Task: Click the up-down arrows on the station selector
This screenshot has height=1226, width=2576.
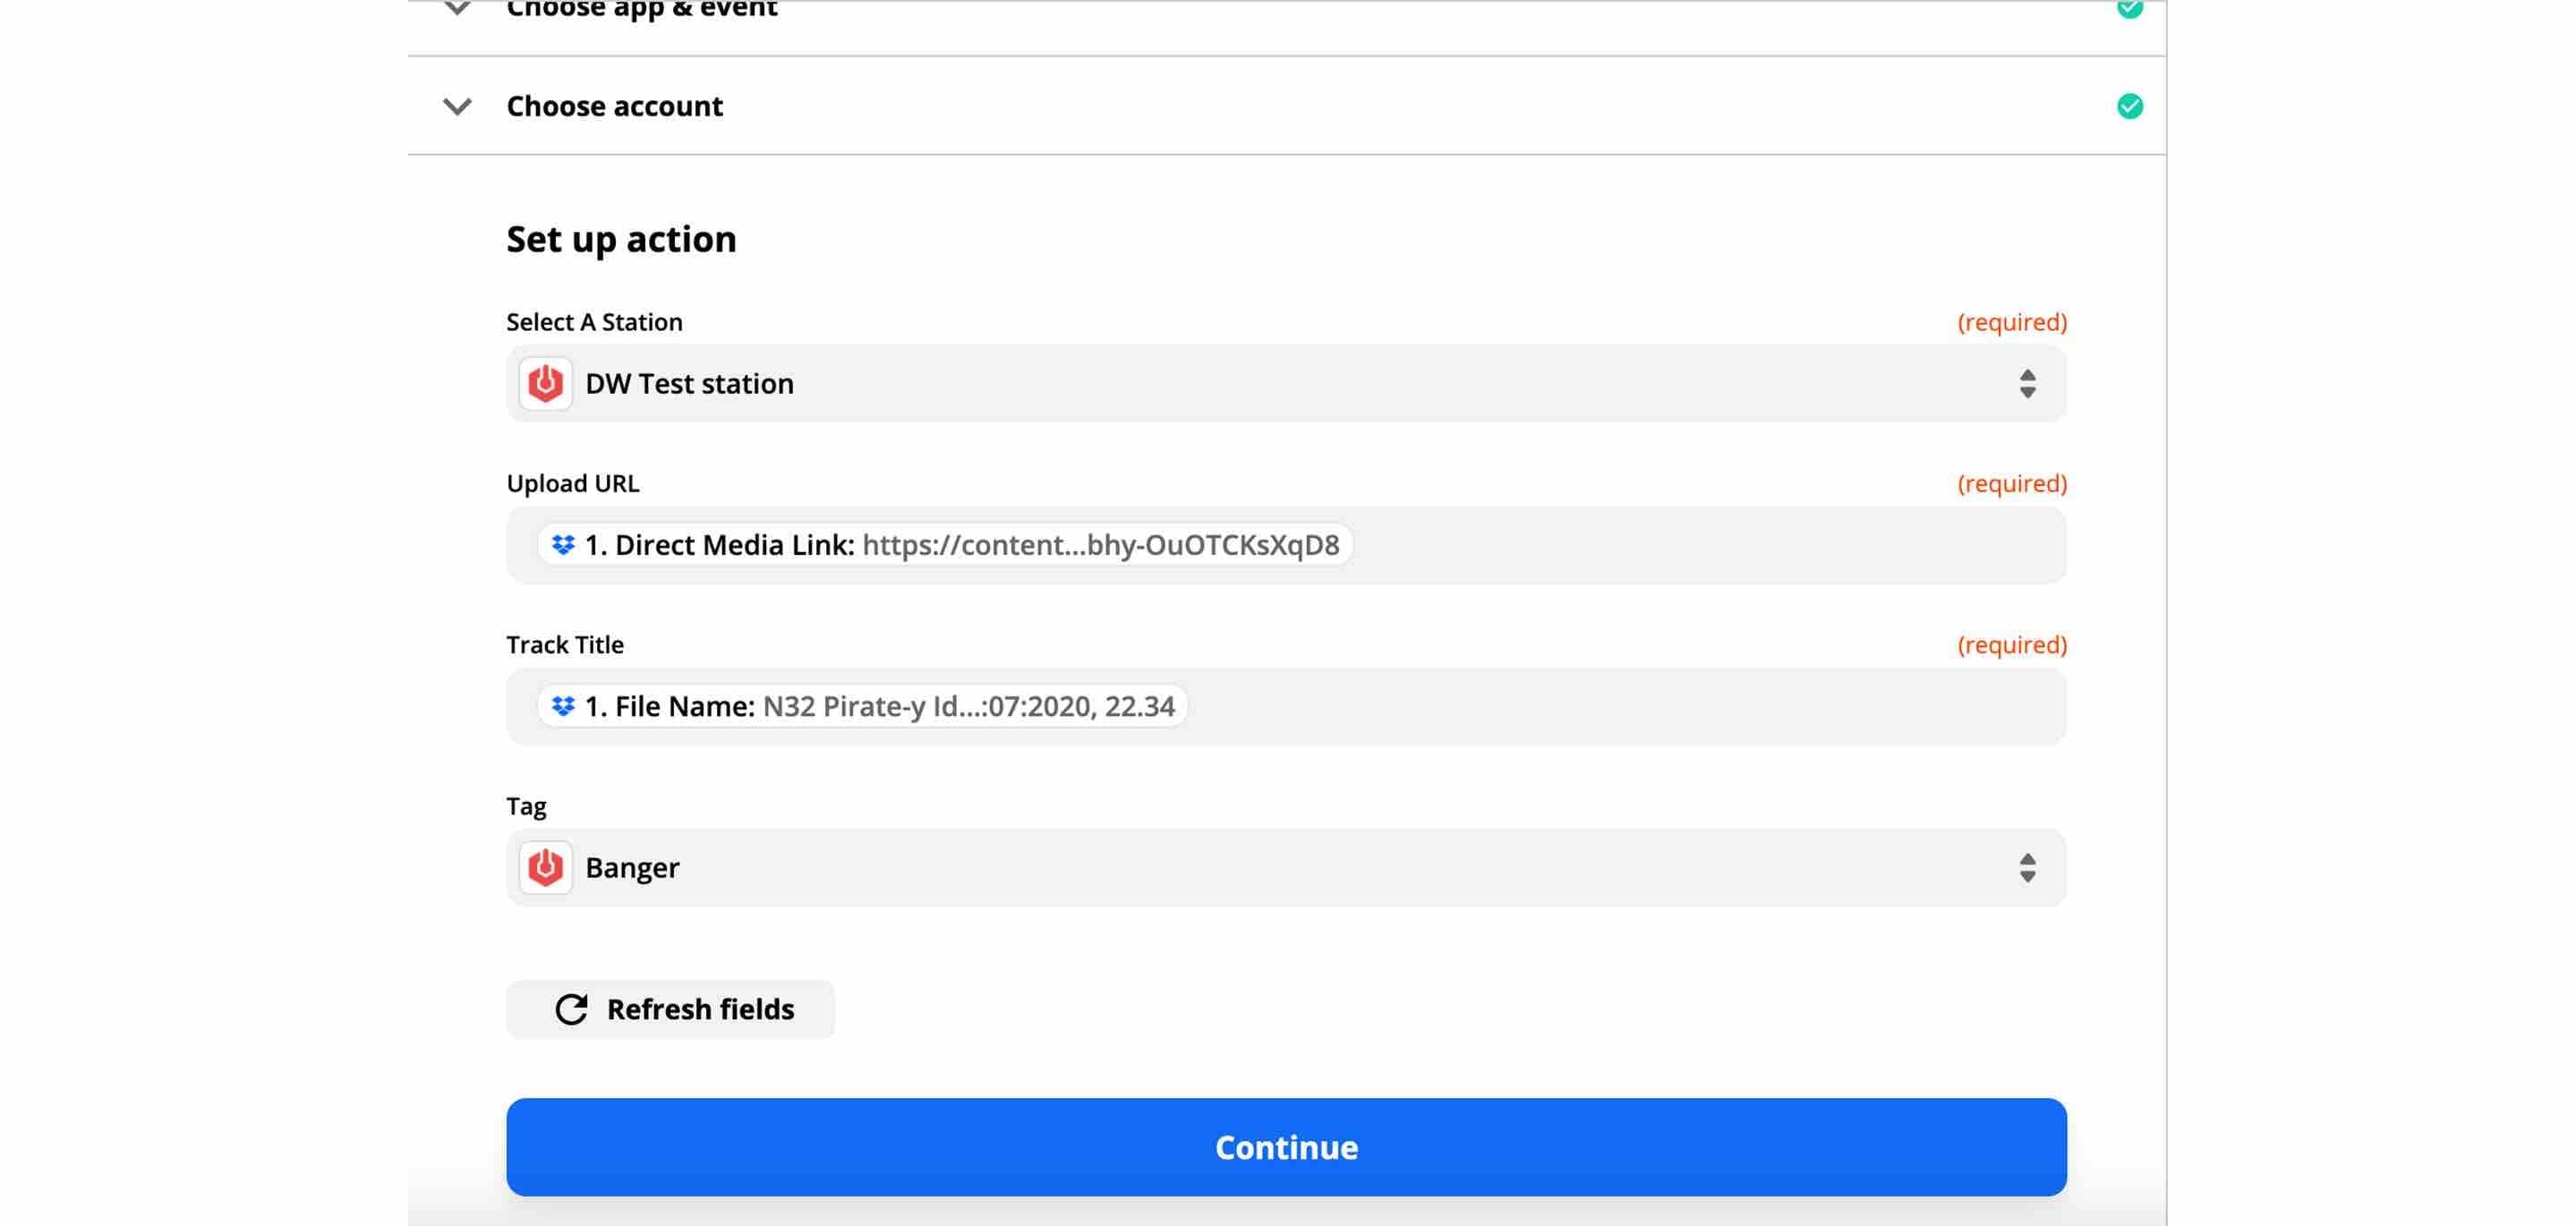Action: tap(2027, 383)
